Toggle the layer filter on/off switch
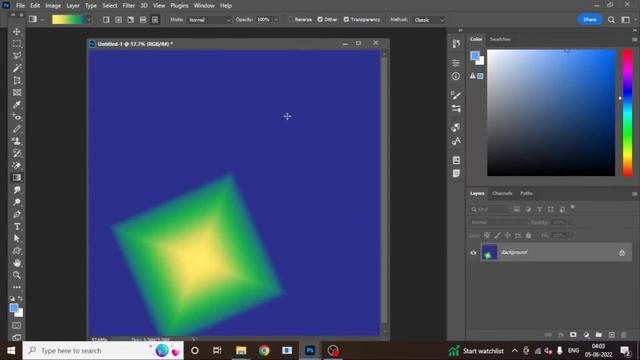This screenshot has height=360, width=640. pyautogui.click(x=573, y=207)
